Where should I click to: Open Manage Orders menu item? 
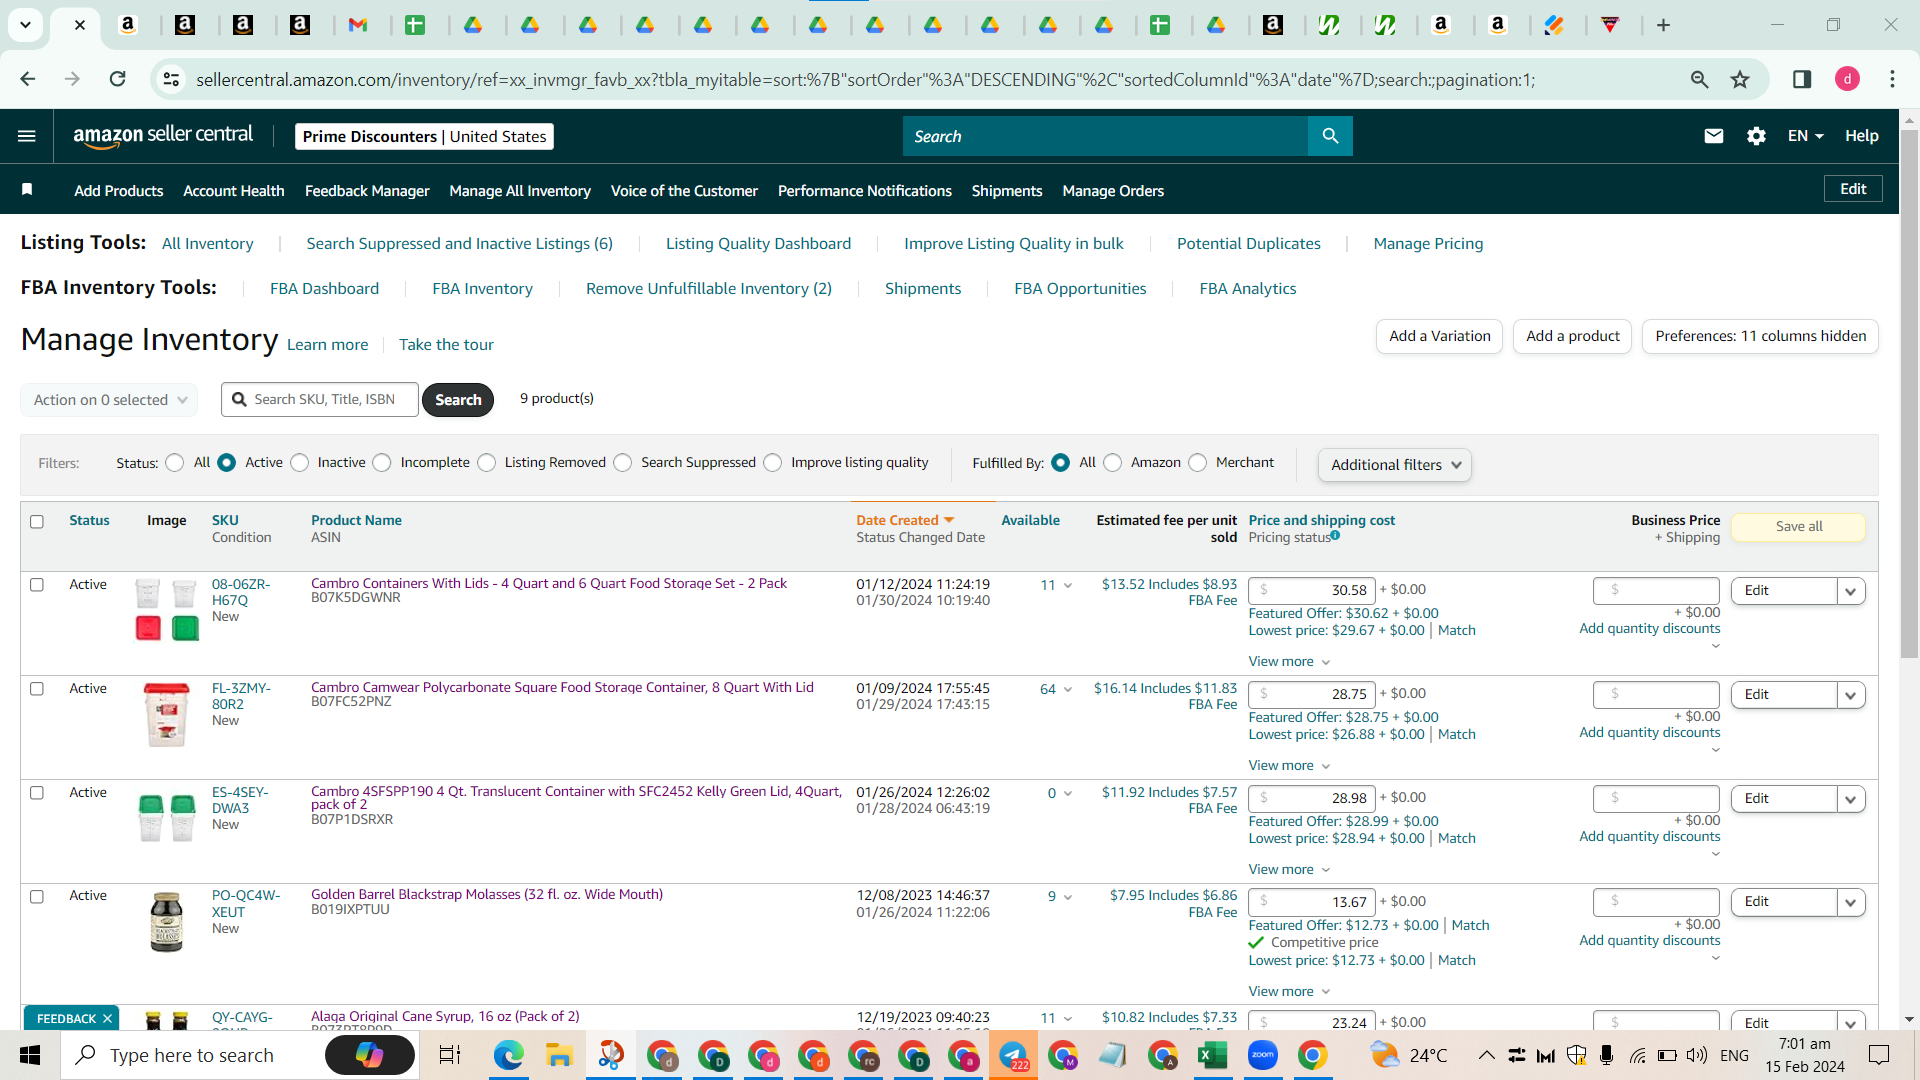(x=1113, y=190)
